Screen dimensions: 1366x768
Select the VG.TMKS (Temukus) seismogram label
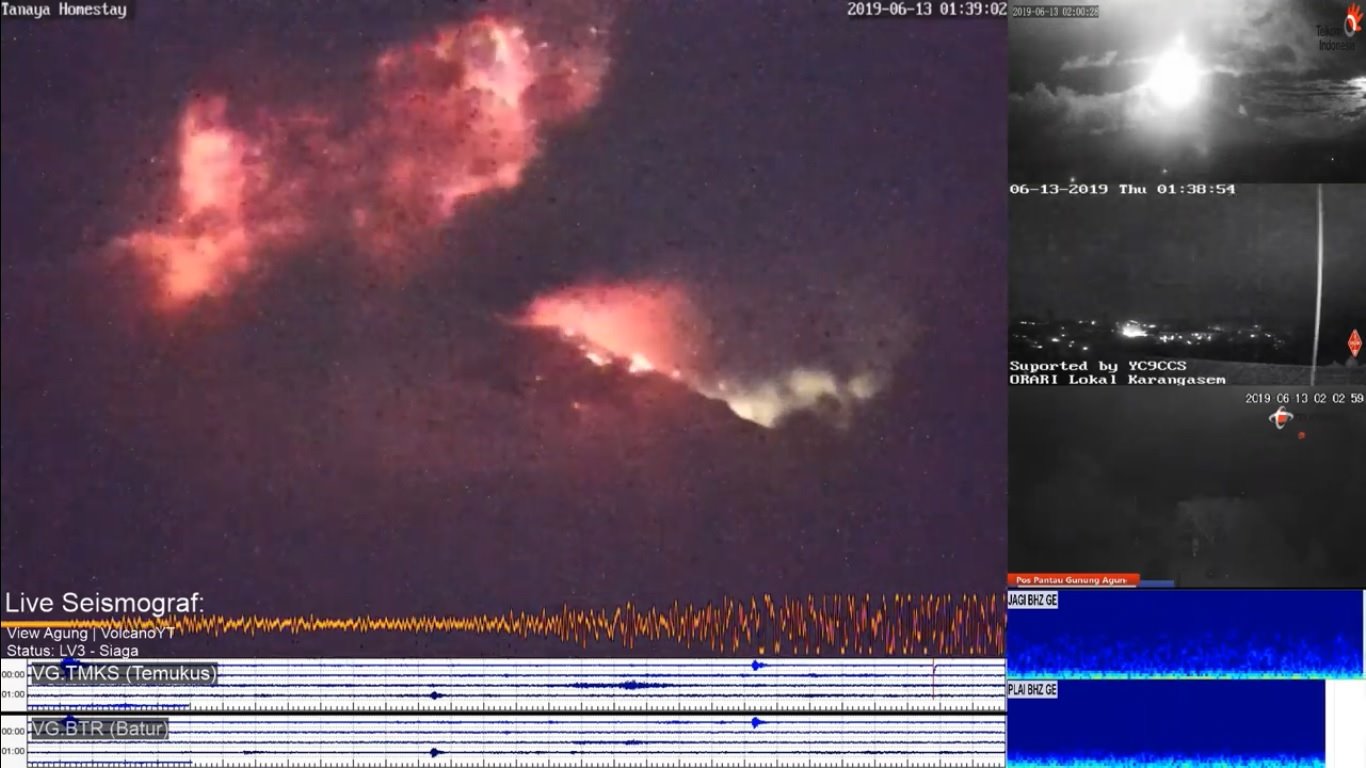pos(124,674)
